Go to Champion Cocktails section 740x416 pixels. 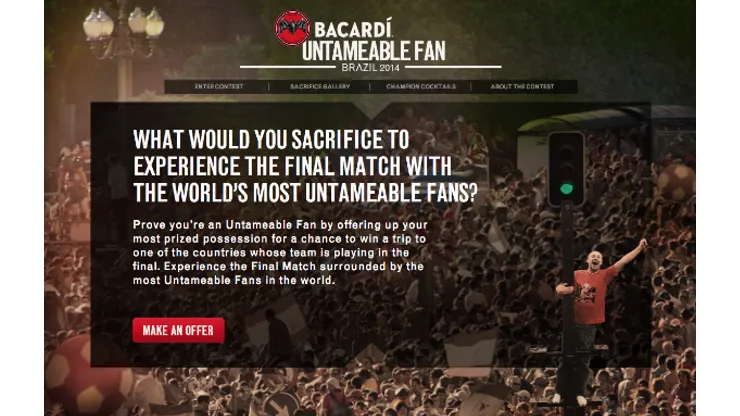pyautogui.click(x=421, y=87)
